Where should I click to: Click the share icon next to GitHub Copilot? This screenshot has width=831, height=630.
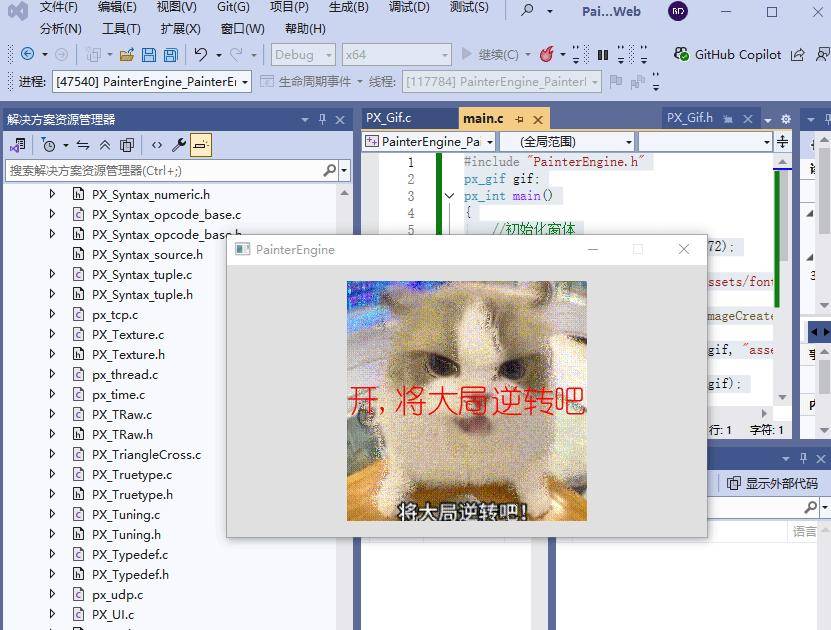point(798,55)
